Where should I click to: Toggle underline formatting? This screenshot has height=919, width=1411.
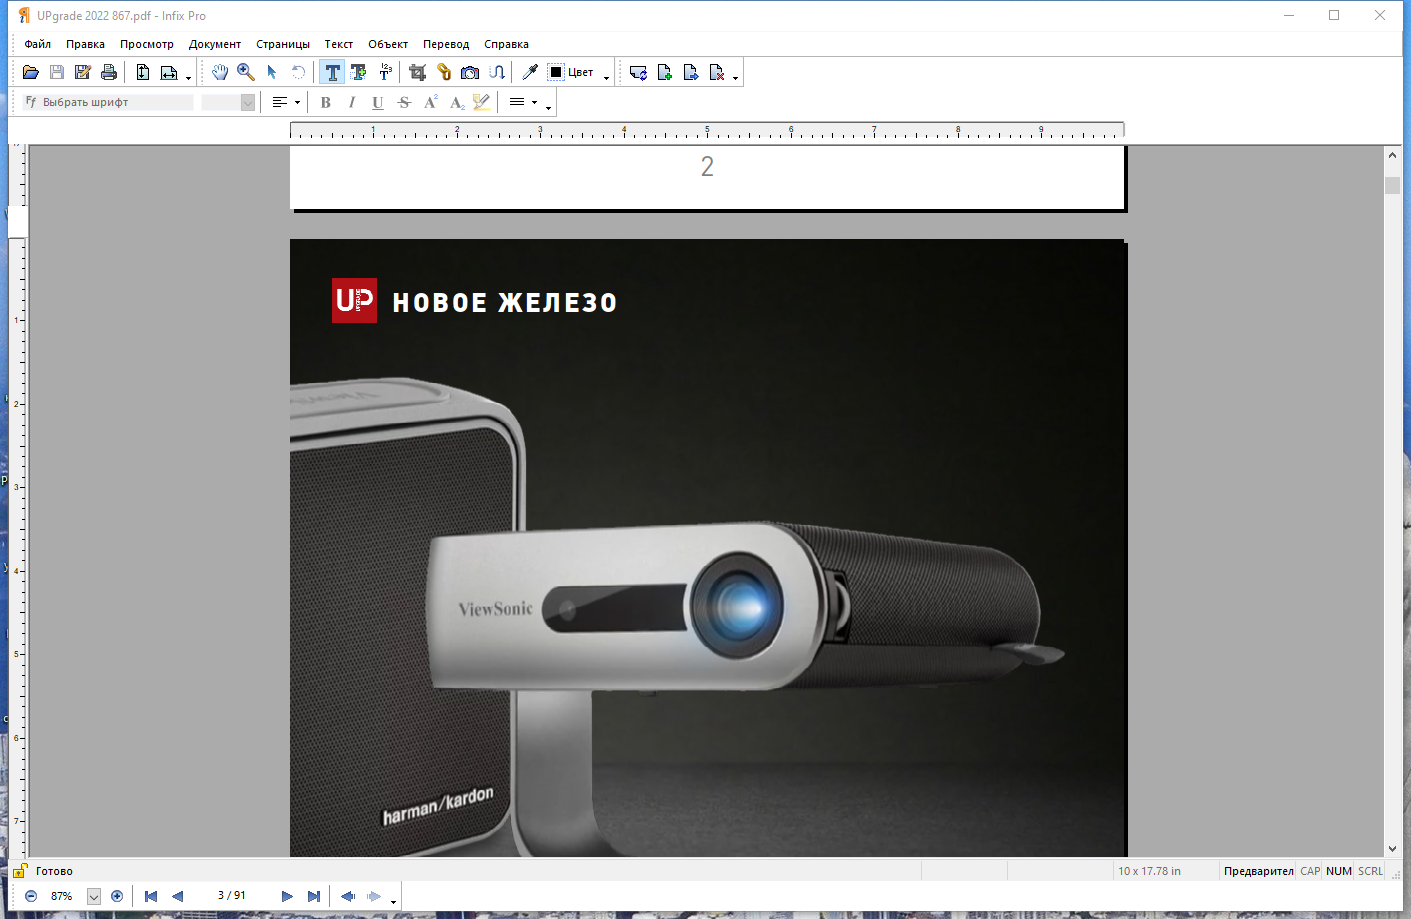(378, 102)
